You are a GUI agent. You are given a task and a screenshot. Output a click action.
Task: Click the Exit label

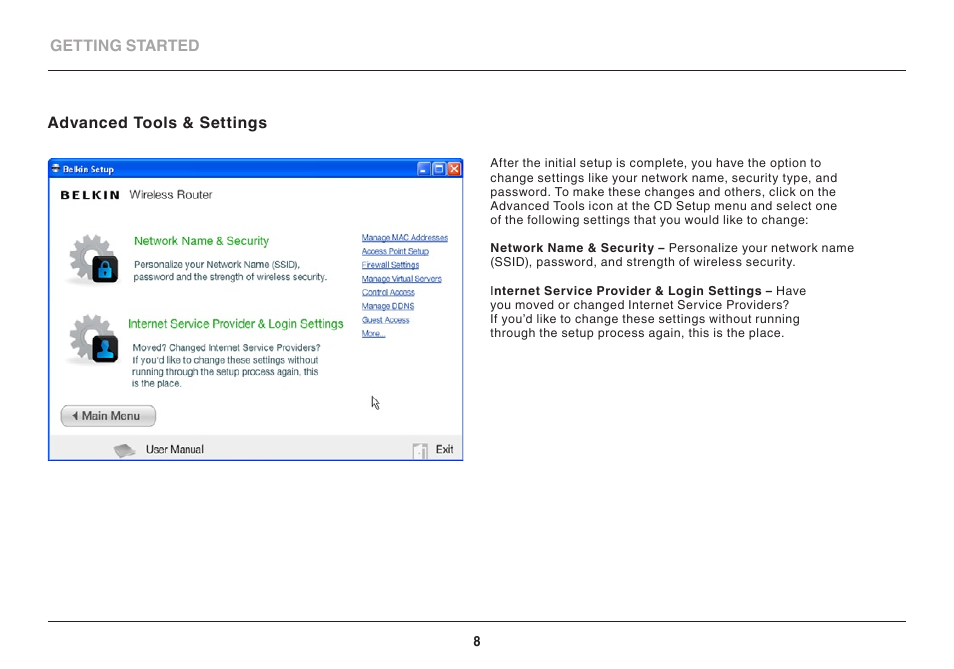click(x=444, y=449)
